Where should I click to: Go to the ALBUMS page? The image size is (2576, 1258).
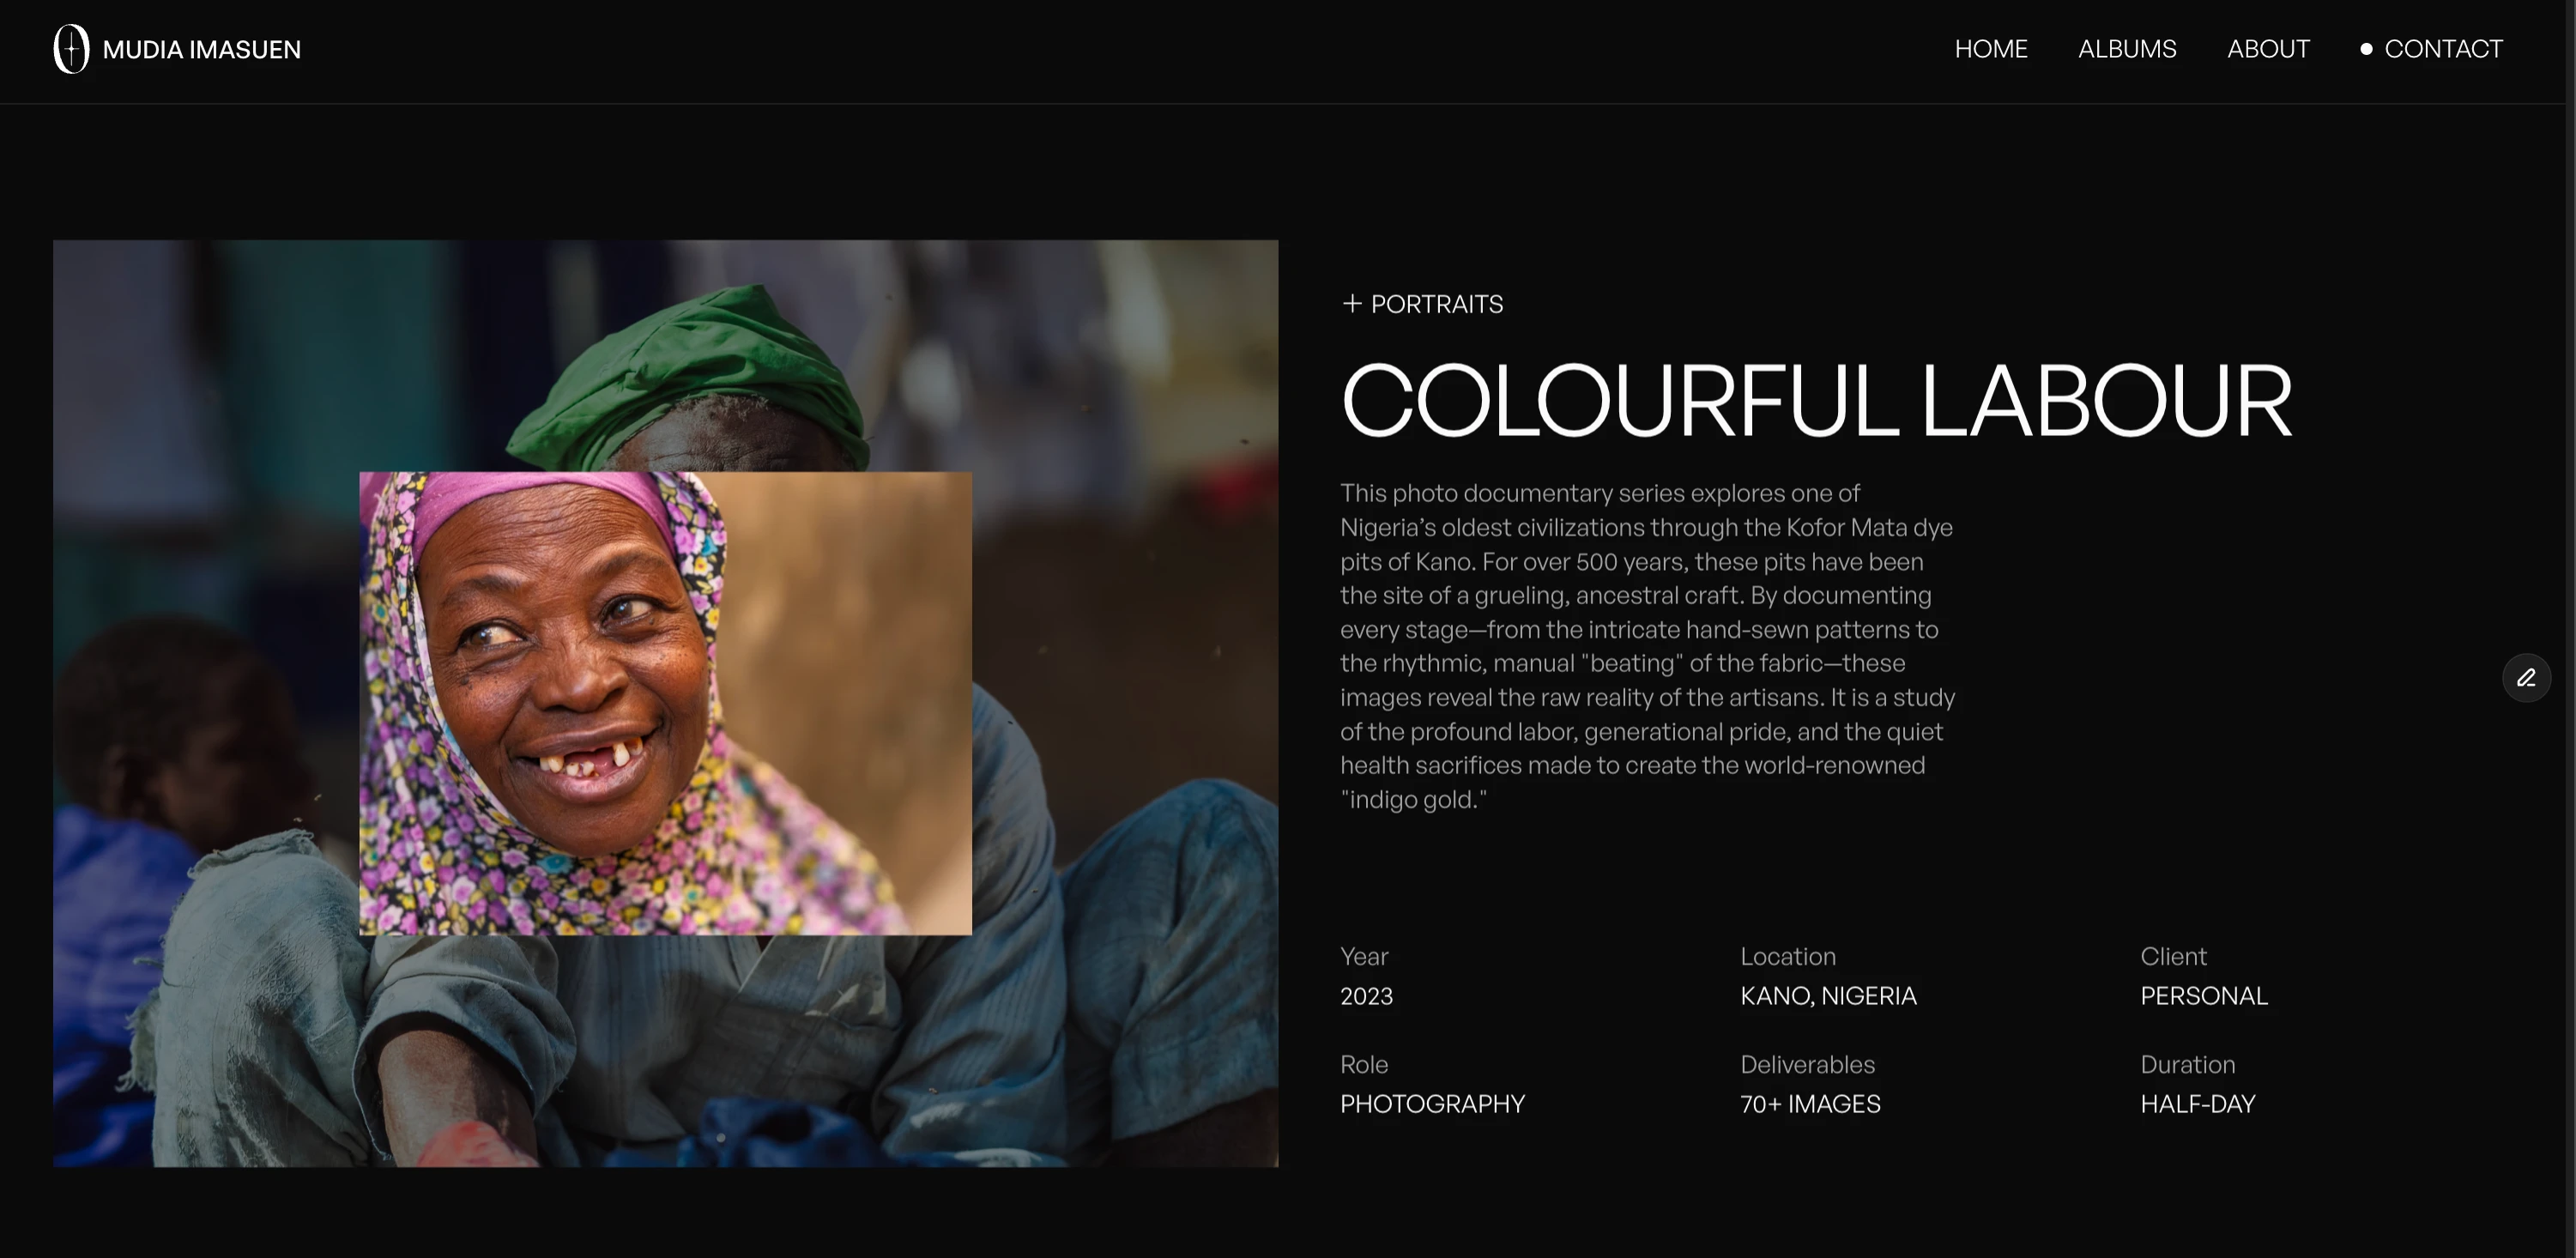2127,49
